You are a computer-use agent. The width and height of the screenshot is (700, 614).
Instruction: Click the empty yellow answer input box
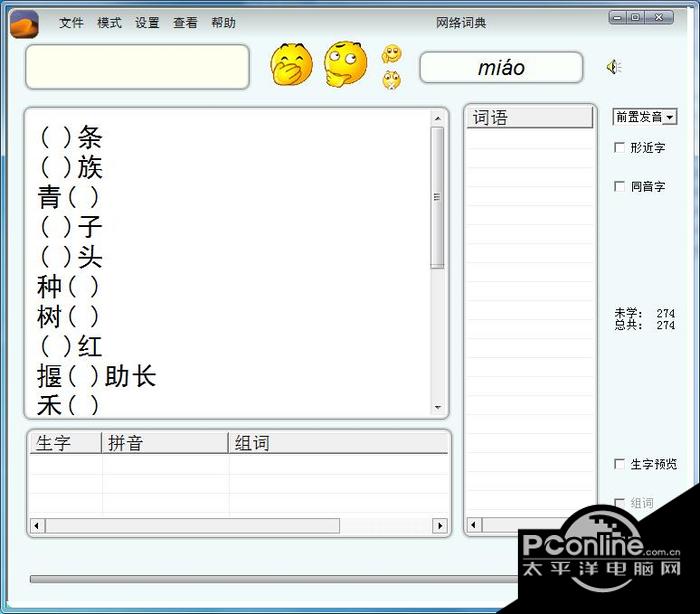coord(138,67)
